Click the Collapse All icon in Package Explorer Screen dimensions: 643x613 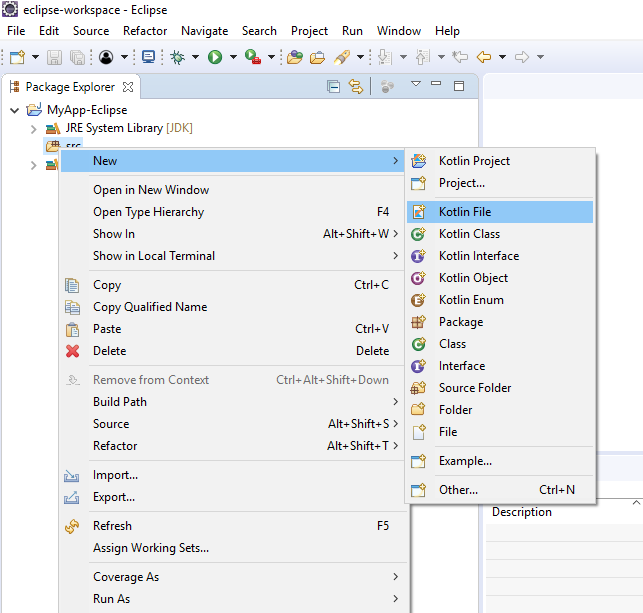click(334, 87)
